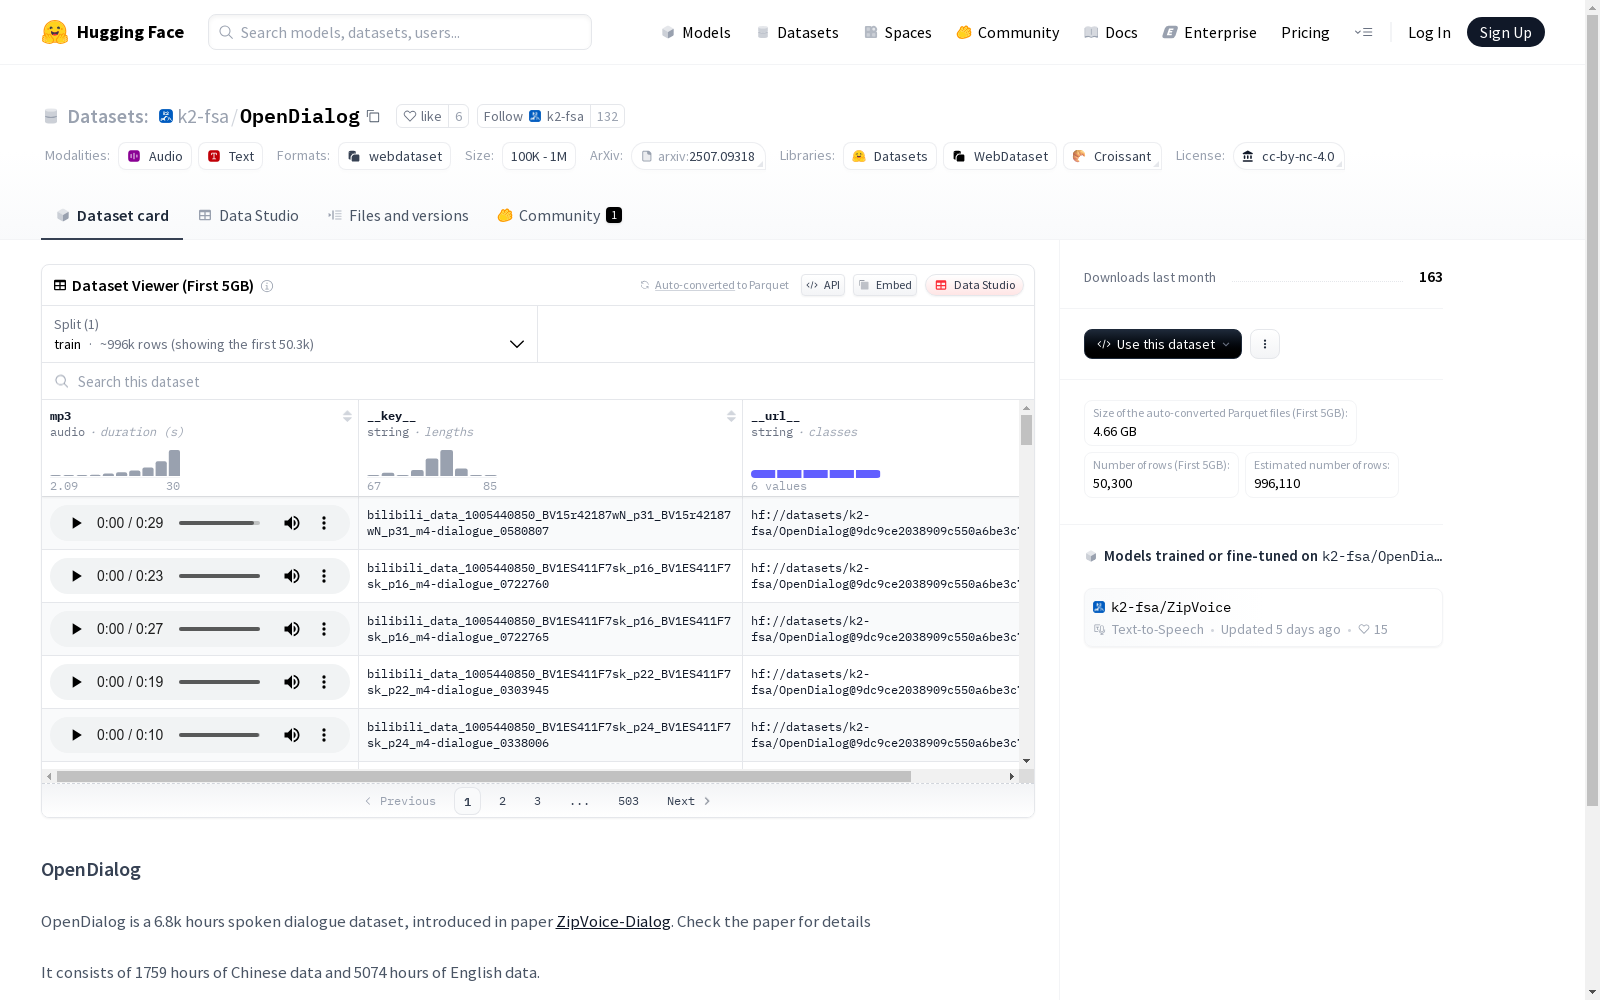Screen dimensions: 1600x1000
Task: Click the horizontal table scrollbar
Action: (x=484, y=776)
